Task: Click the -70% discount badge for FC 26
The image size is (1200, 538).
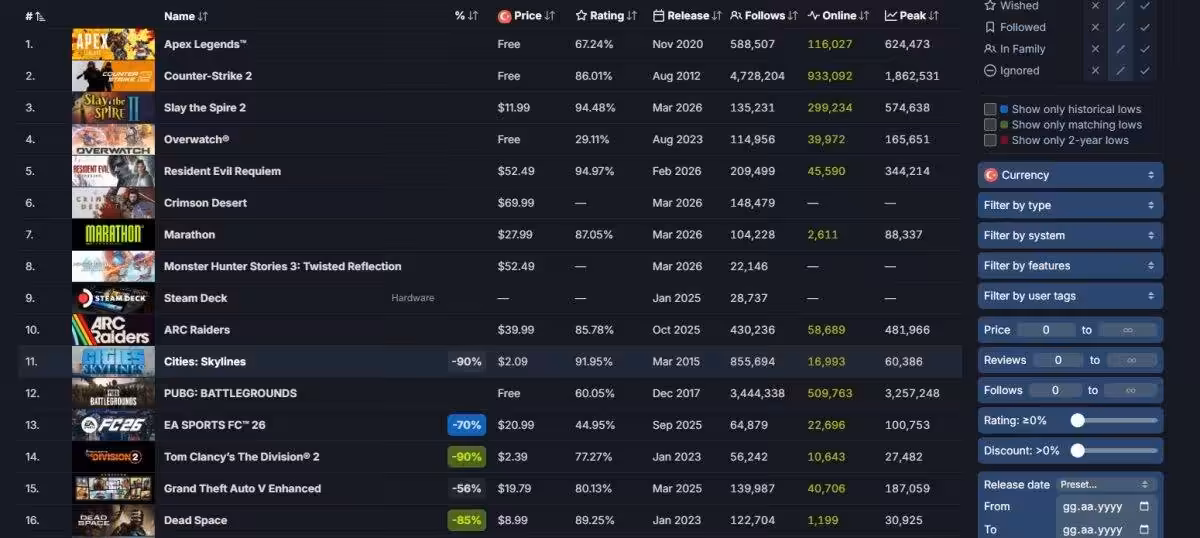Action: click(x=467, y=425)
